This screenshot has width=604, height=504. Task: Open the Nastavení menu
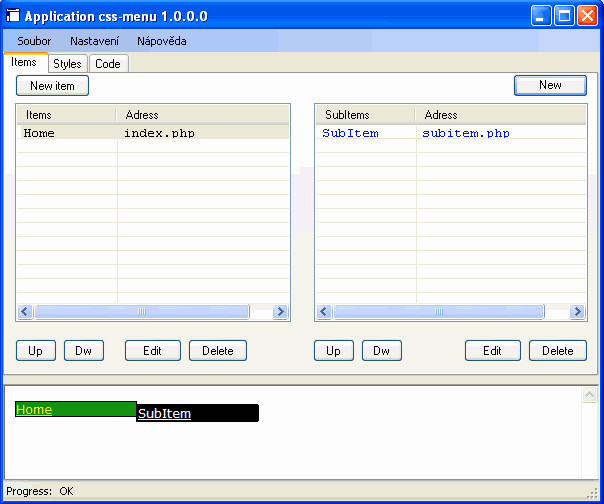pyautogui.click(x=94, y=41)
